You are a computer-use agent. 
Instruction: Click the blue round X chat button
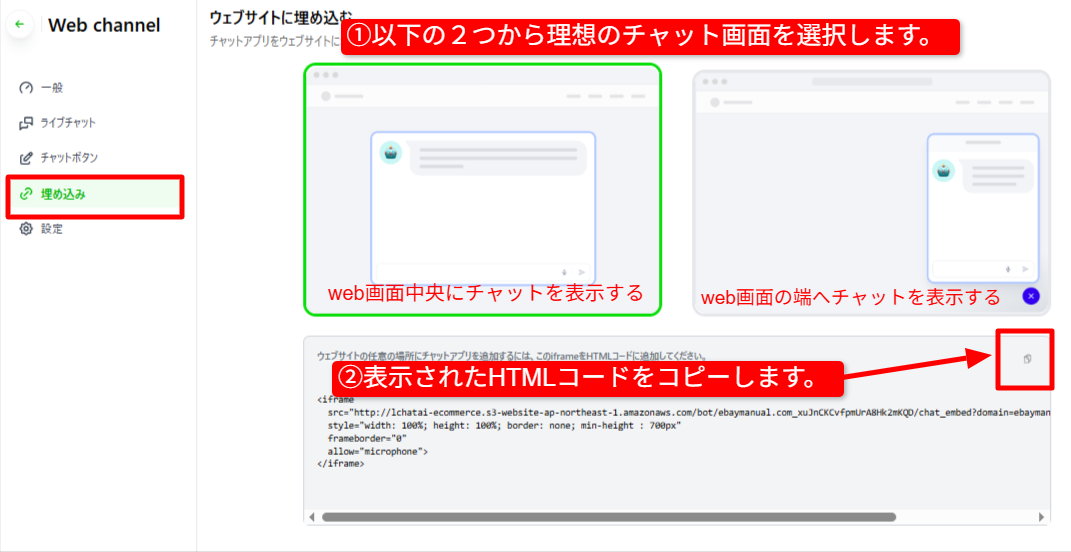tap(1031, 296)
